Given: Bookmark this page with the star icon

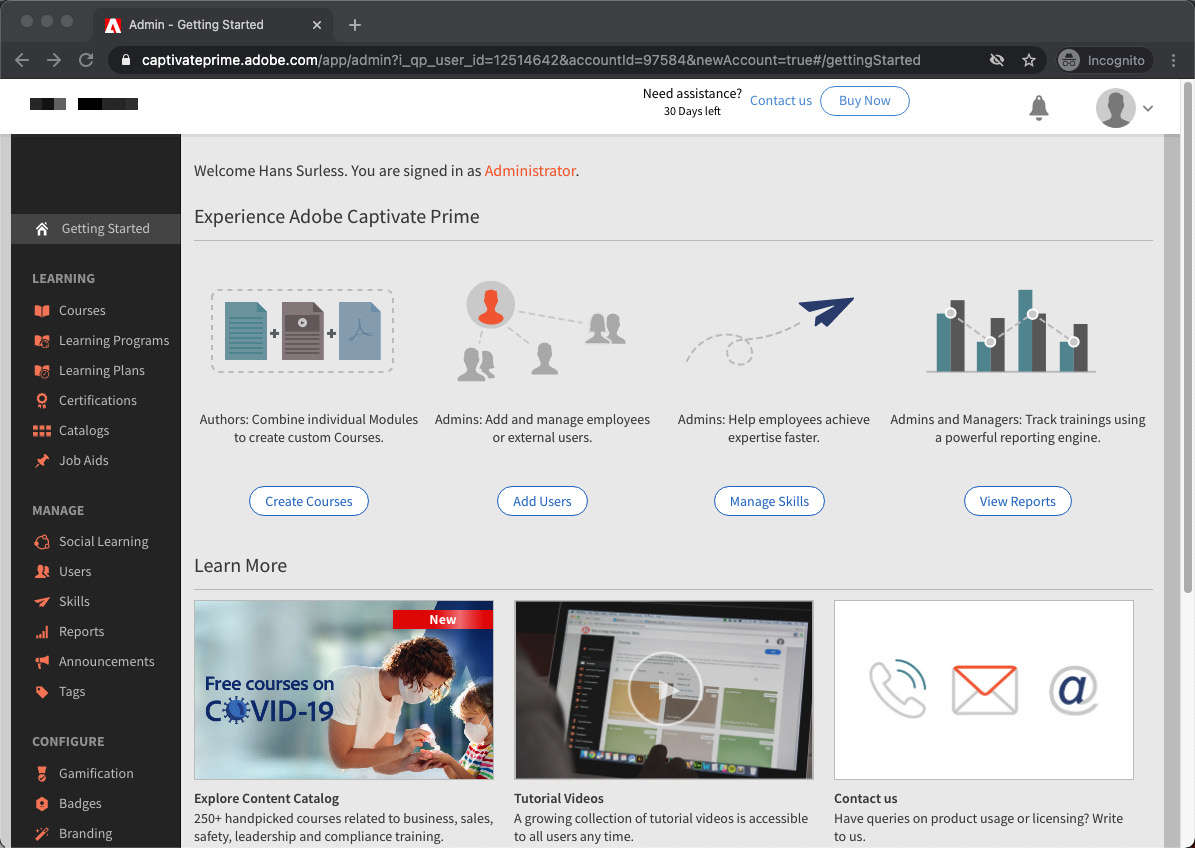Looking at the screenshot, I should 1029,60.
